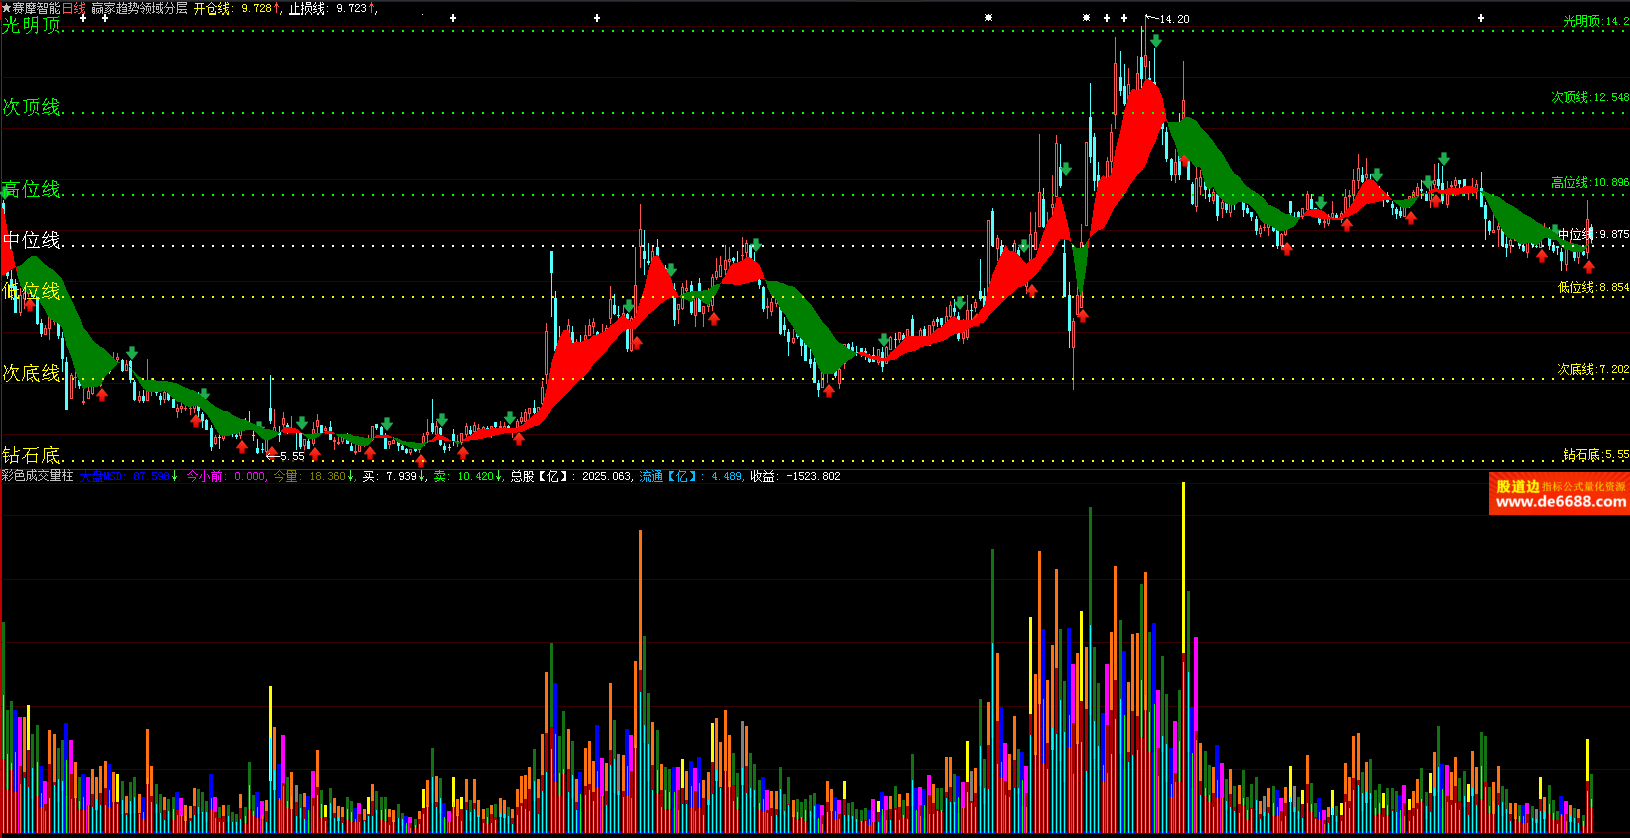Click the asterisk event marker at the chart top
Screen dimensions: 1630x838
pos(988,18)
